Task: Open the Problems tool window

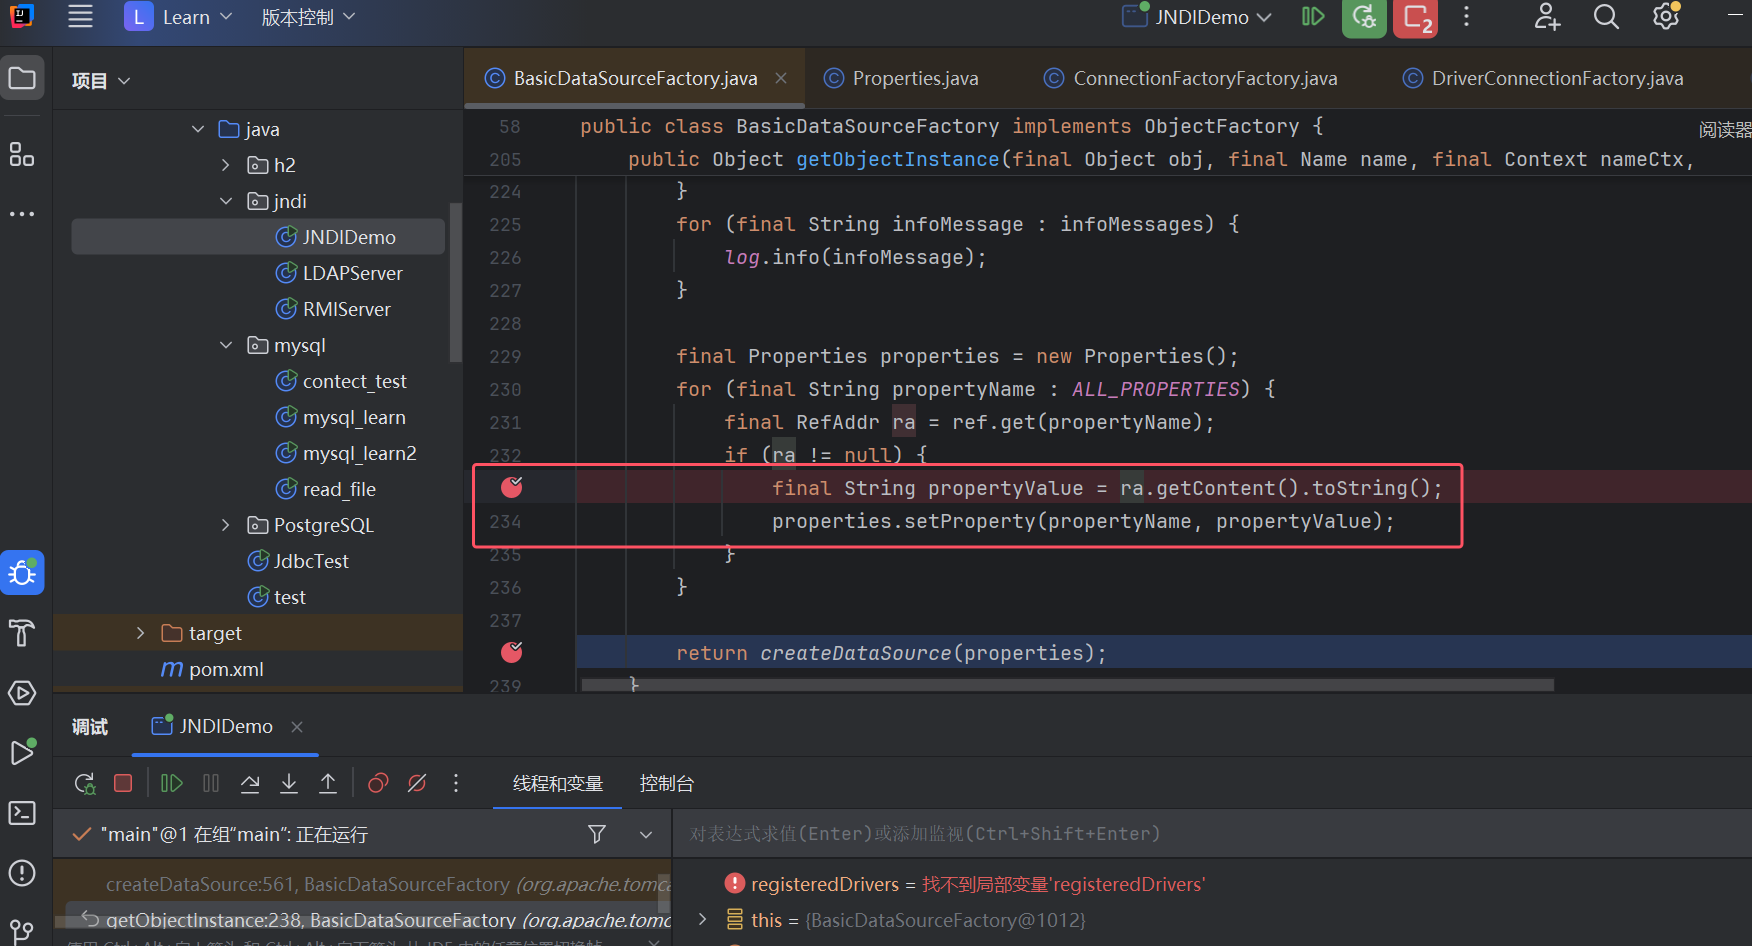Action: click(x=22, y=873)
